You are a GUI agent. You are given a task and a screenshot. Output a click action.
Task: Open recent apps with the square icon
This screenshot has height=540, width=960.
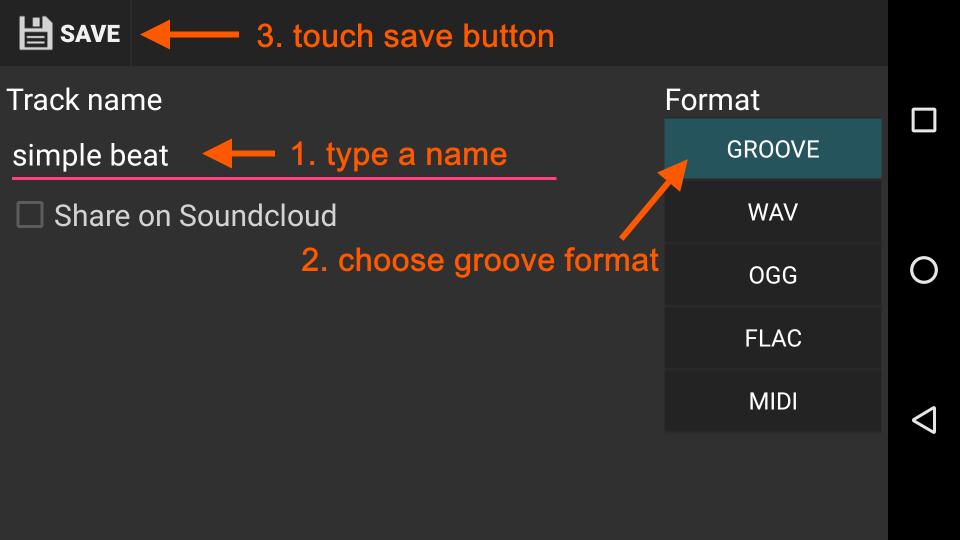pos(924,121)
